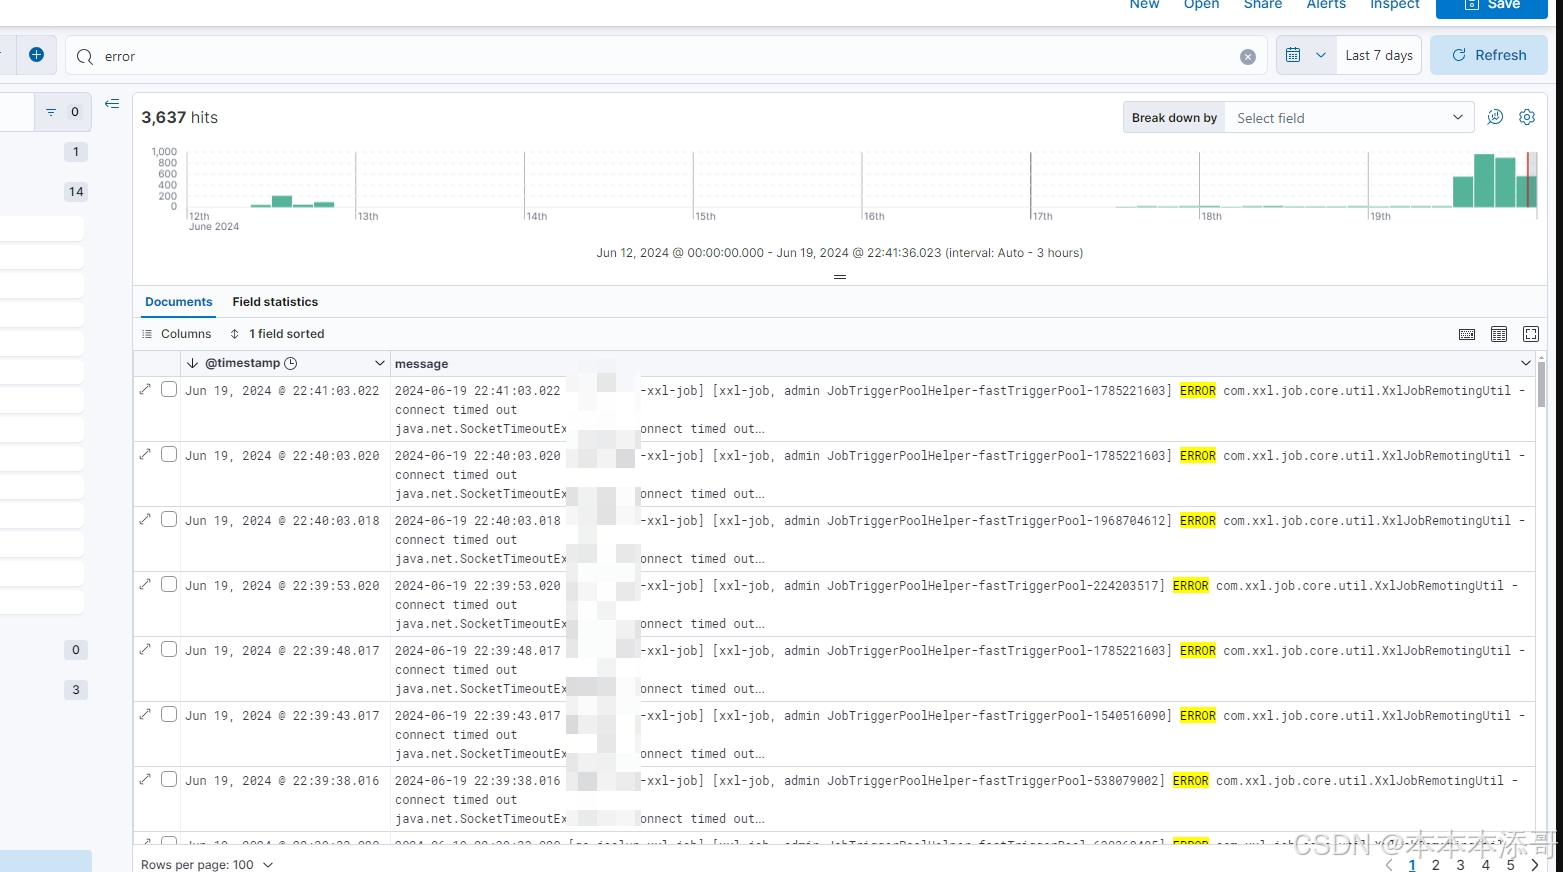Open the Break down by Select field dropdown
This screenshot has width=1563, height=872.
click(x=1349, y=118)
